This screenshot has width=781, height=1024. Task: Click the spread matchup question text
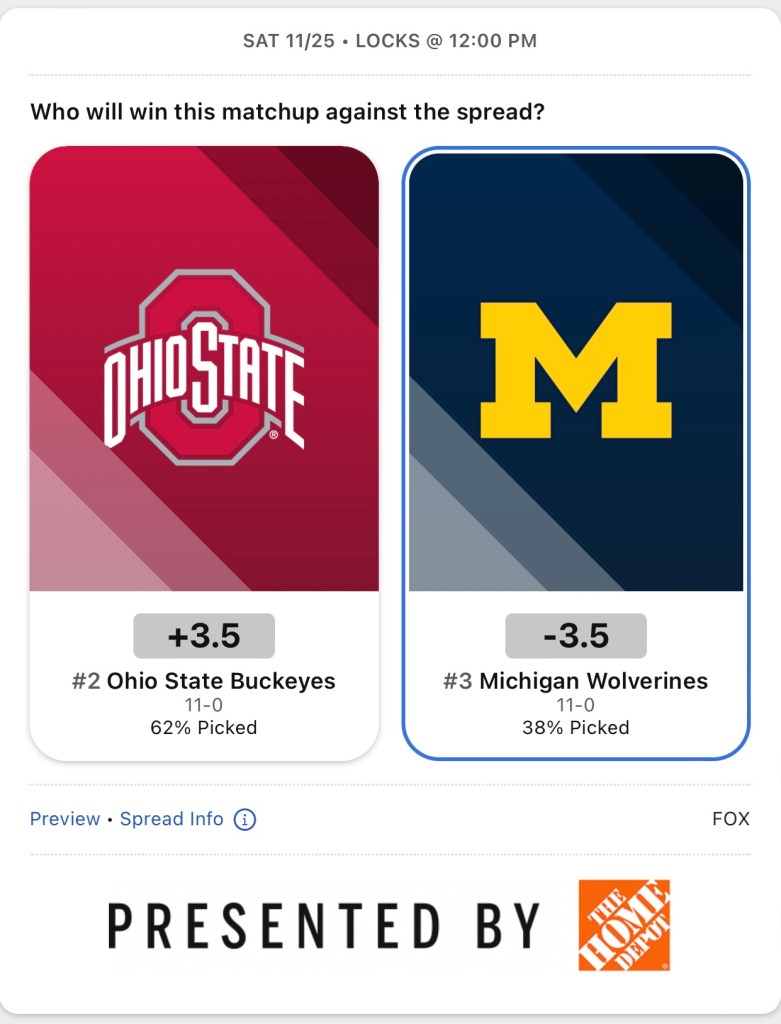[x=288, y=112]
